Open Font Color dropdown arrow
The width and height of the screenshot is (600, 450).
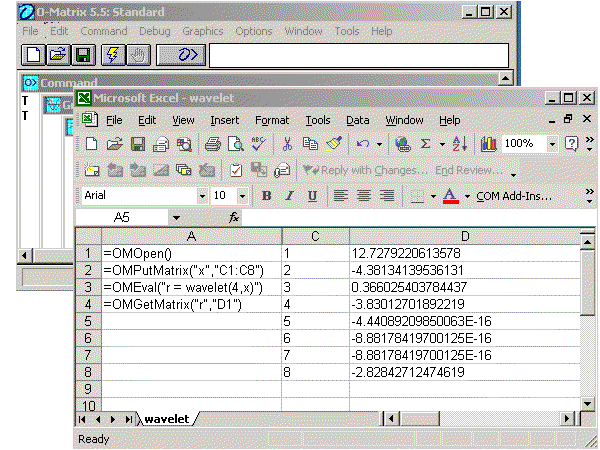click(x=467, y=196)
